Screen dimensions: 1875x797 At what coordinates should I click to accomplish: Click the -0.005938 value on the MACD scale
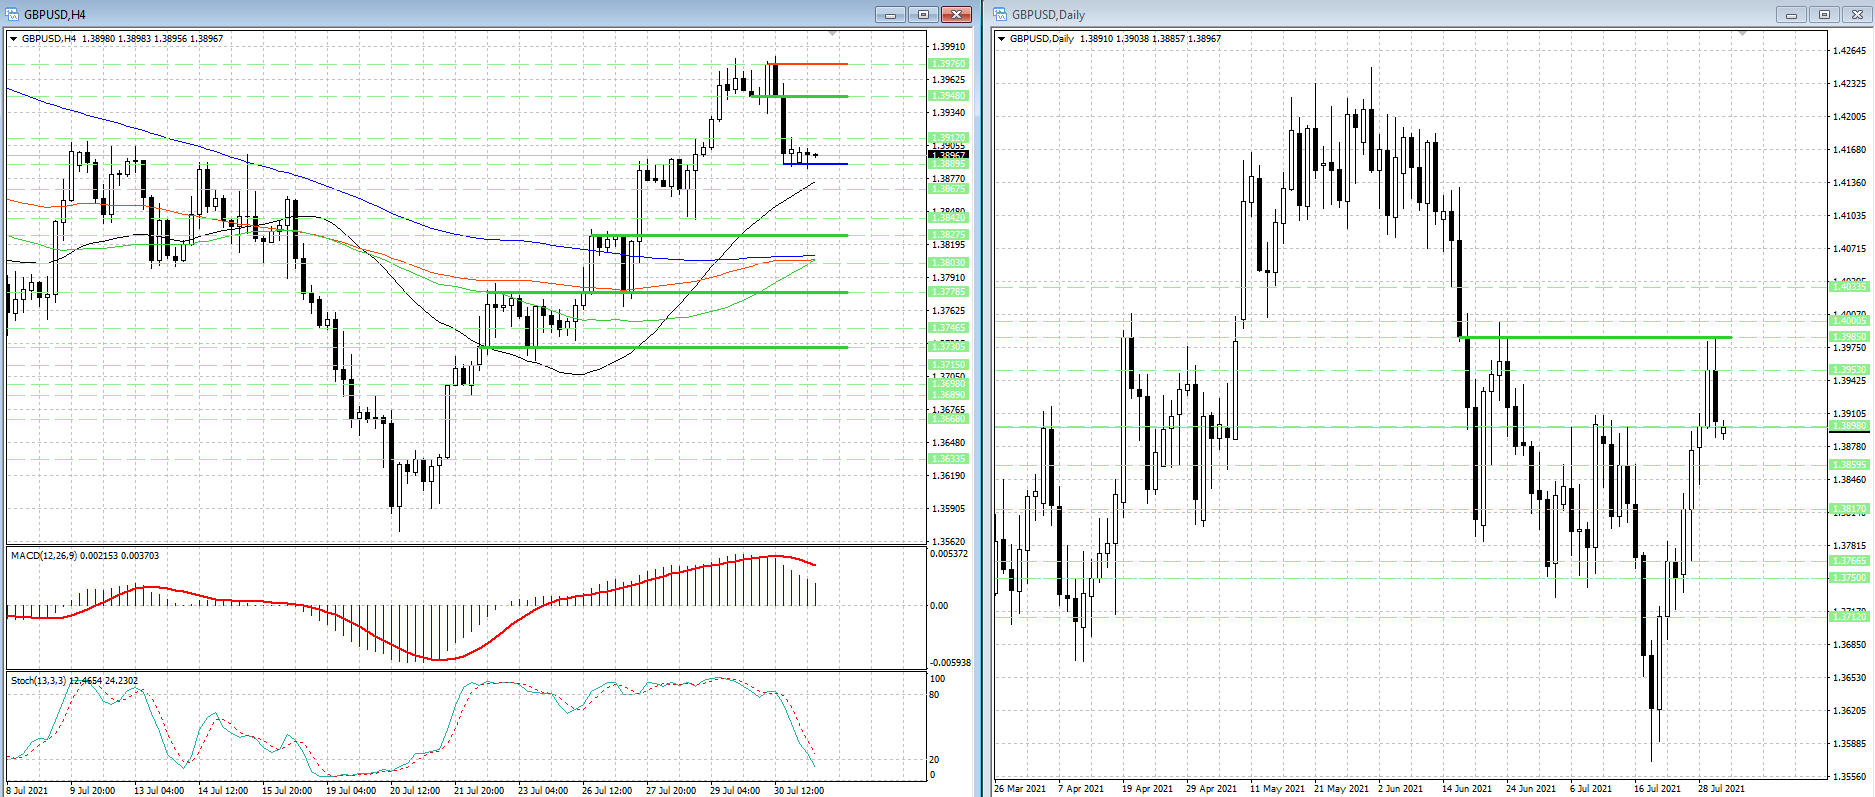coord(950,663)
